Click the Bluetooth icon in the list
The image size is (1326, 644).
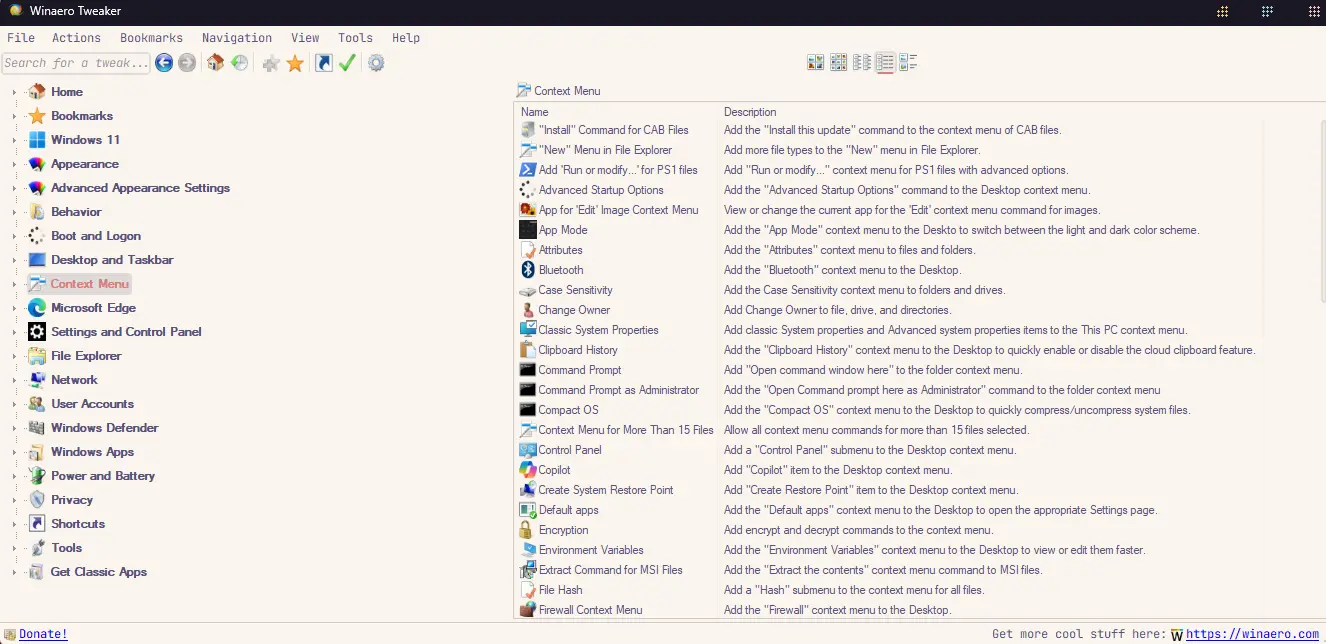click(529, 270)
